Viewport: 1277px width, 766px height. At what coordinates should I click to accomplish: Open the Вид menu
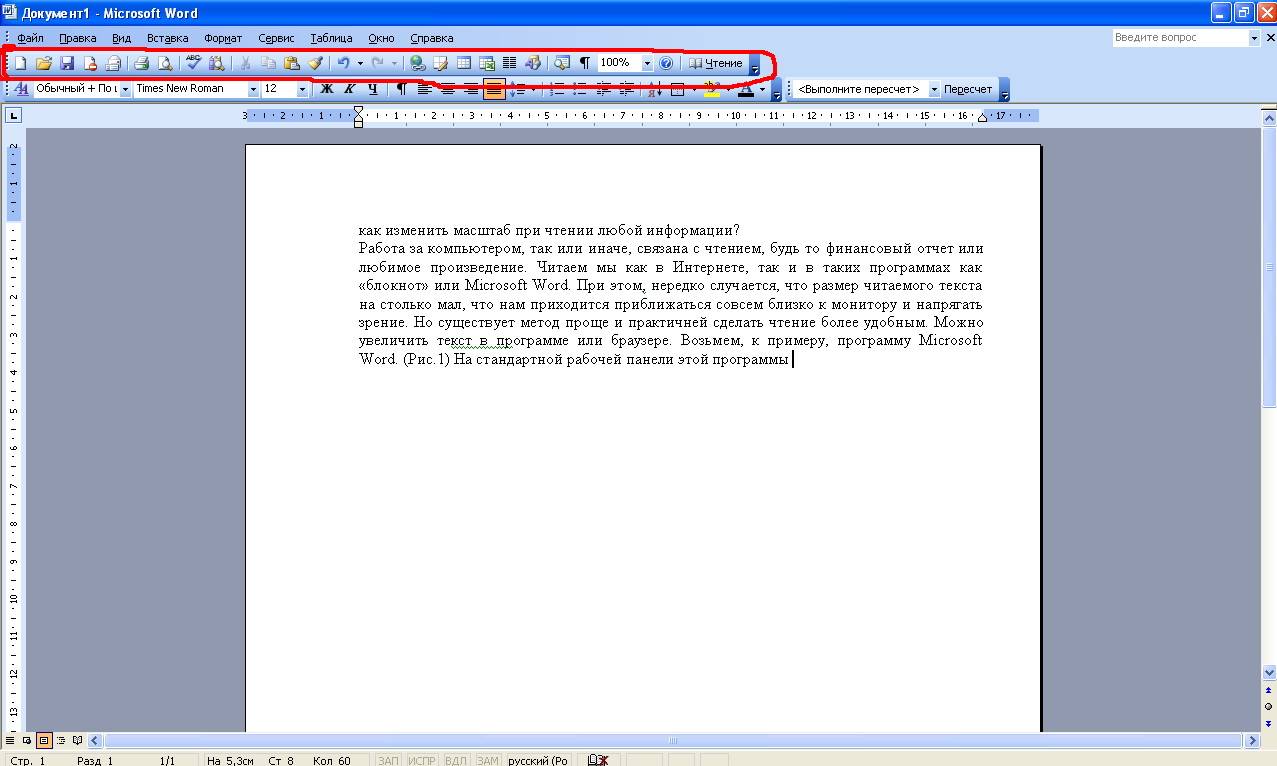[x=121, y=38]
